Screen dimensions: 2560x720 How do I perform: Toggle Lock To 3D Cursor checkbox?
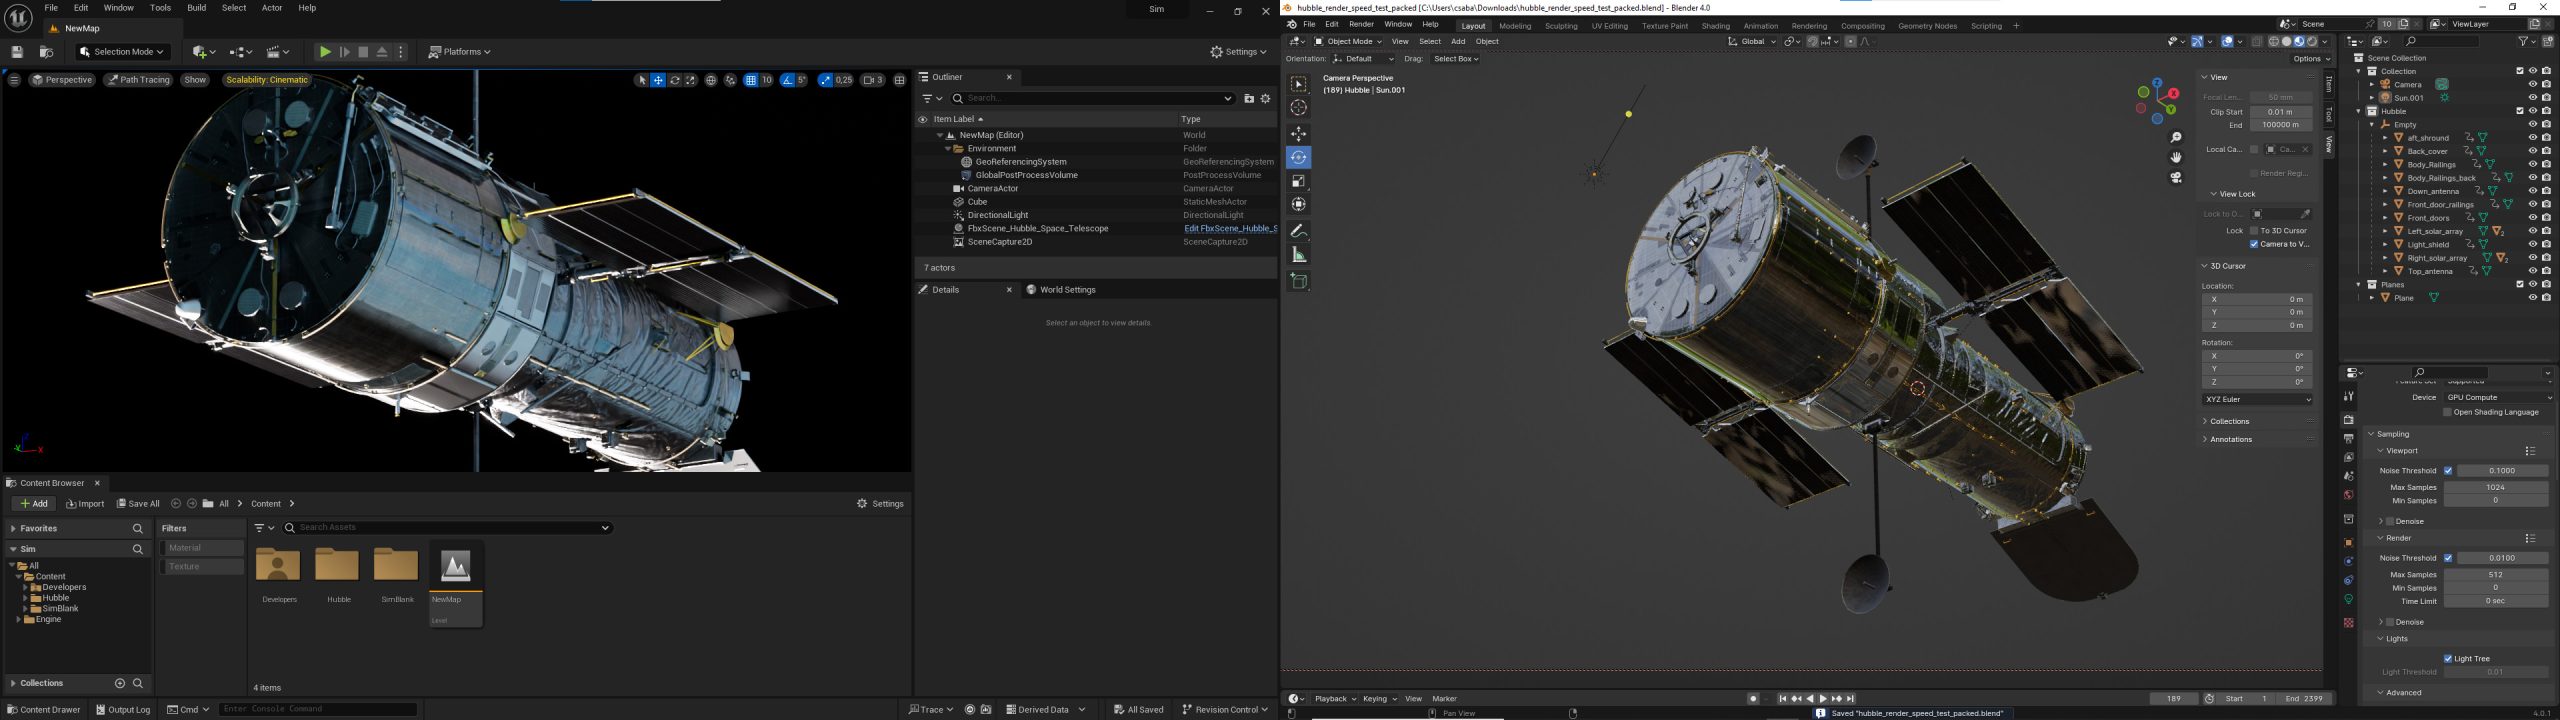pos(2254,231)
